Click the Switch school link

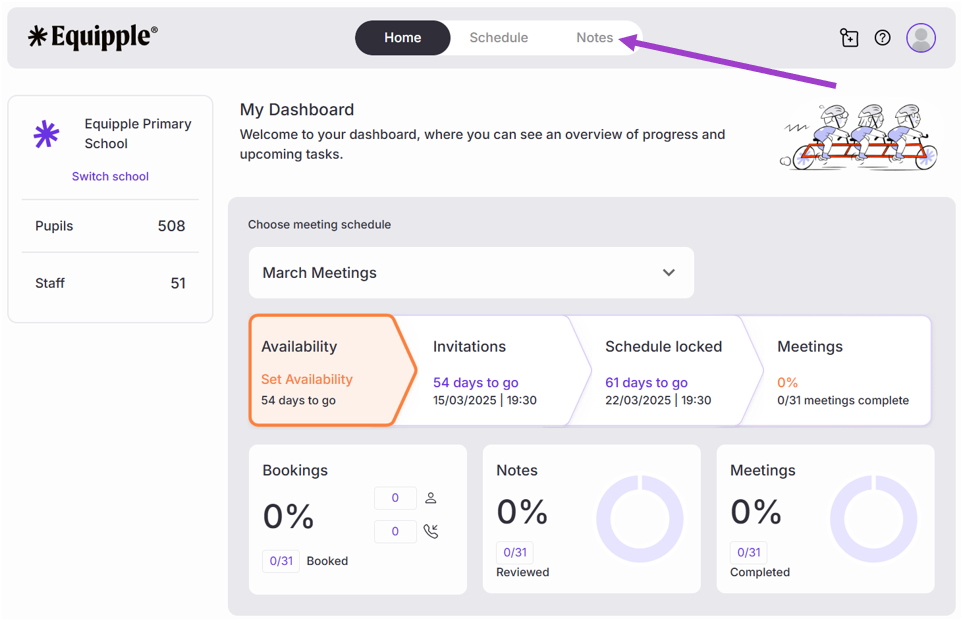[x=110, y=176]
